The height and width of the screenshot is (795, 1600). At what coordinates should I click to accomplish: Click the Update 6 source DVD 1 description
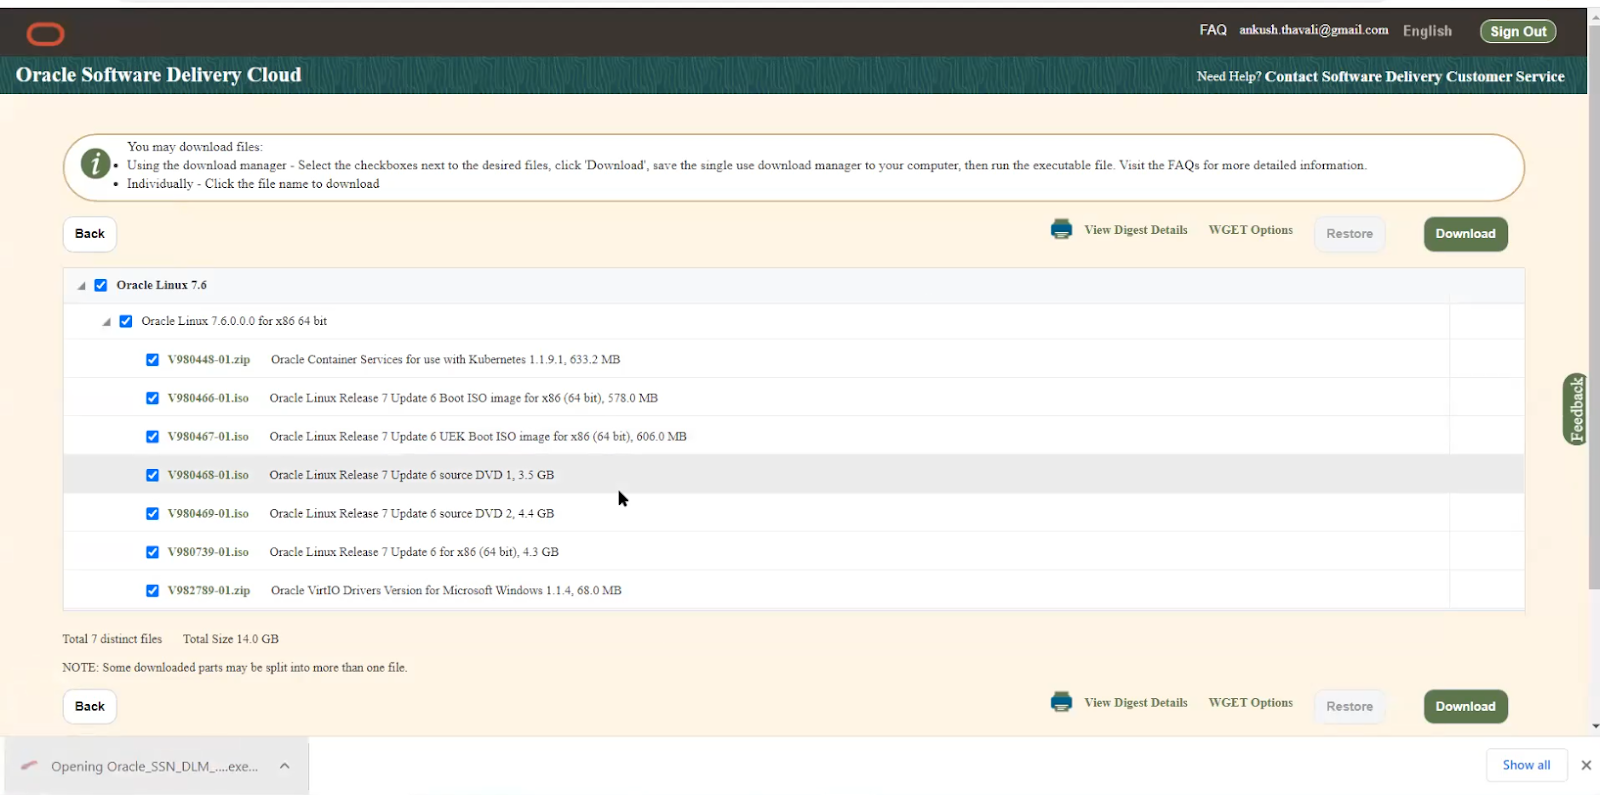(411, 475)
